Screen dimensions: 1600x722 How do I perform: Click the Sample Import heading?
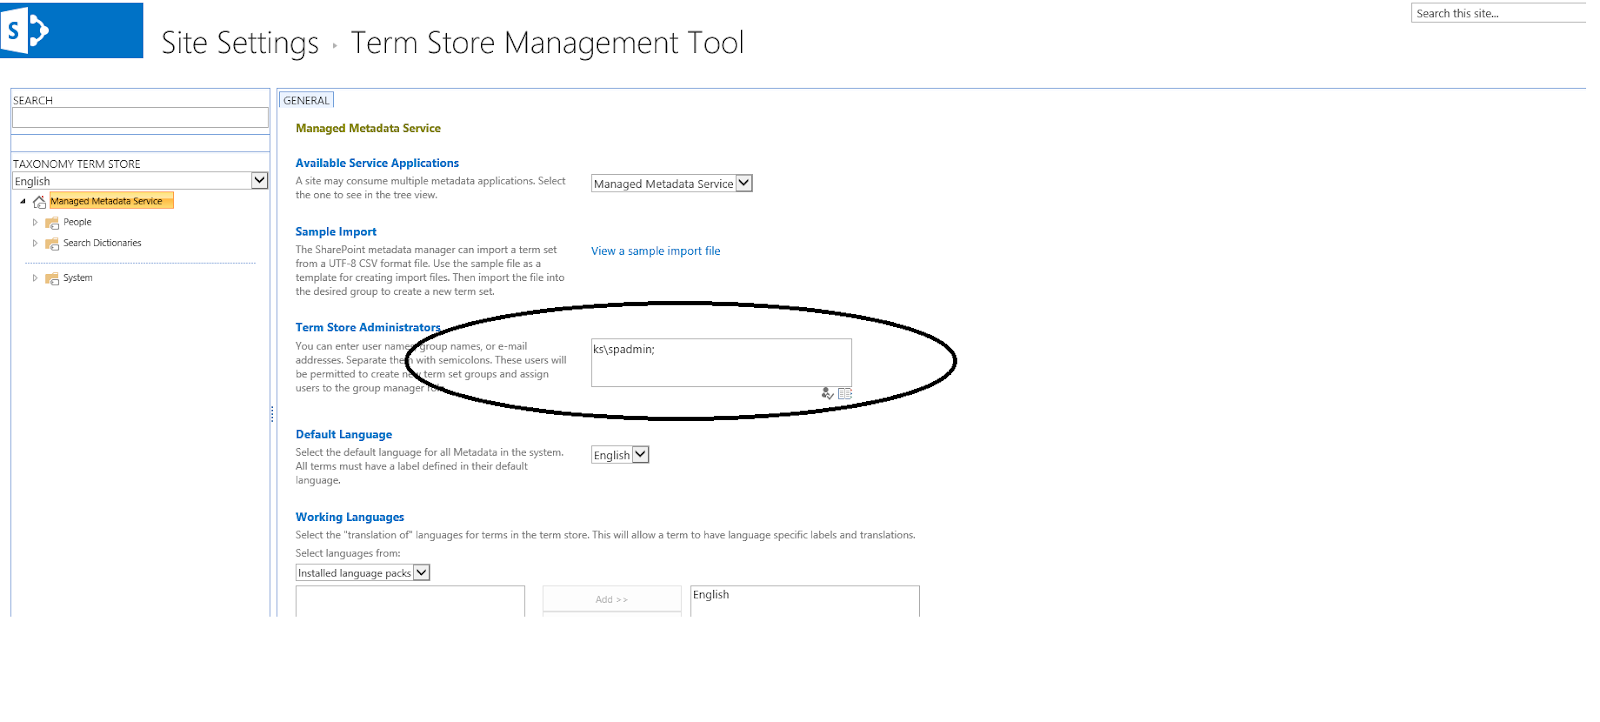tap(336, 232)
